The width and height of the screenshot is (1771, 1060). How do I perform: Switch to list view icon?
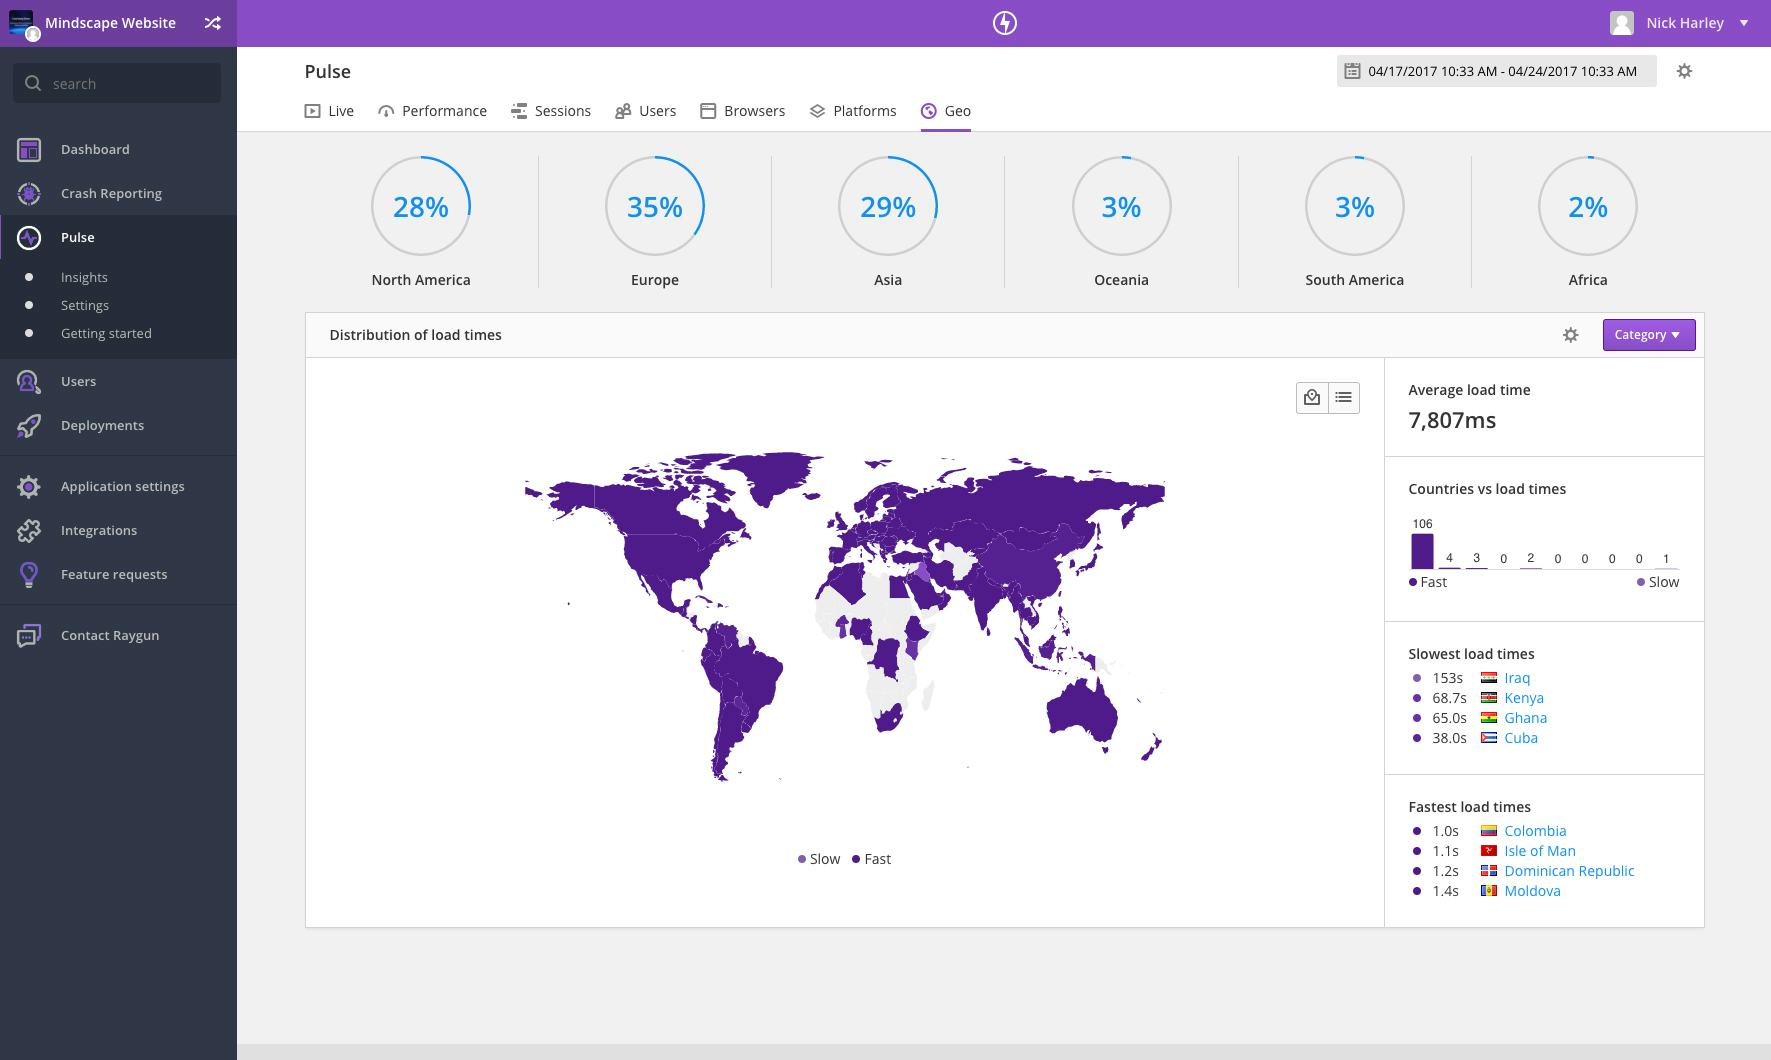(1343, 398)
